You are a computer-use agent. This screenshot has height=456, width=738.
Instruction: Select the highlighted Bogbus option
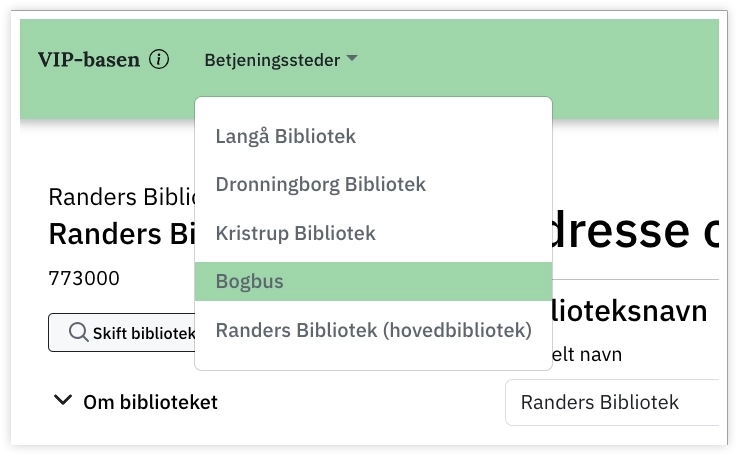pos(250,282)
